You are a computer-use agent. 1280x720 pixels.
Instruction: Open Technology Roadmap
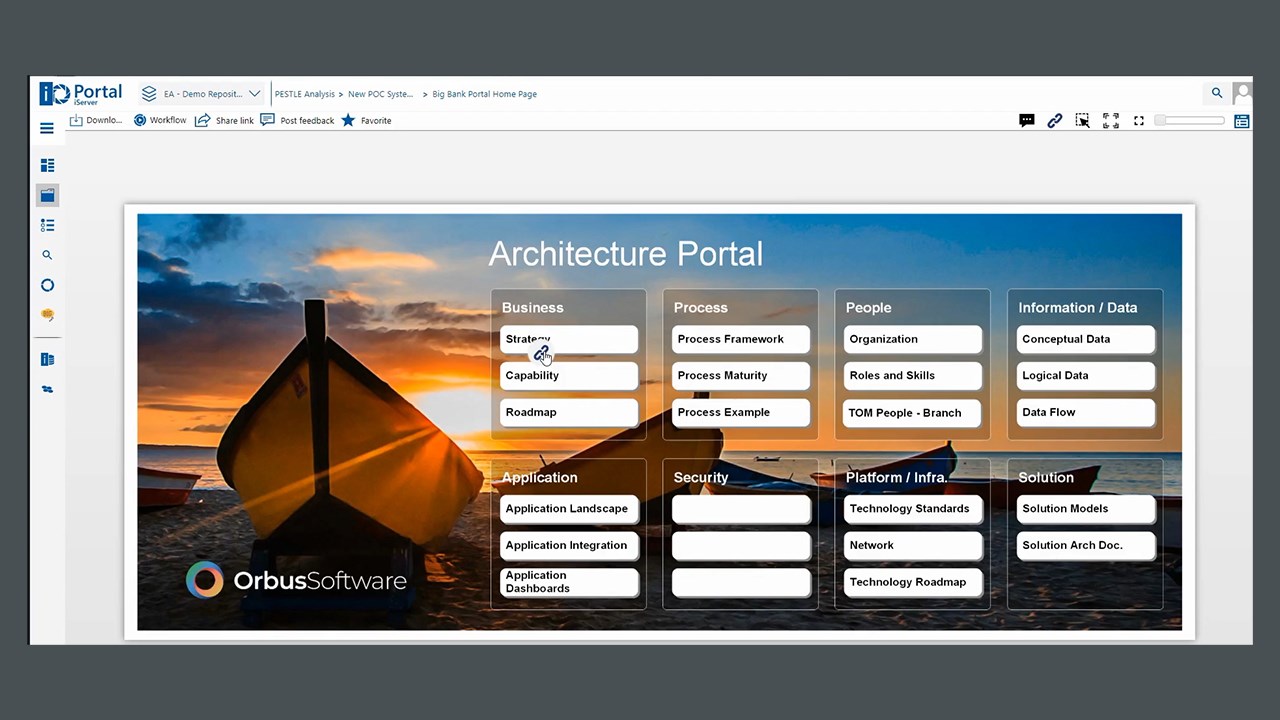pos(913,582)
